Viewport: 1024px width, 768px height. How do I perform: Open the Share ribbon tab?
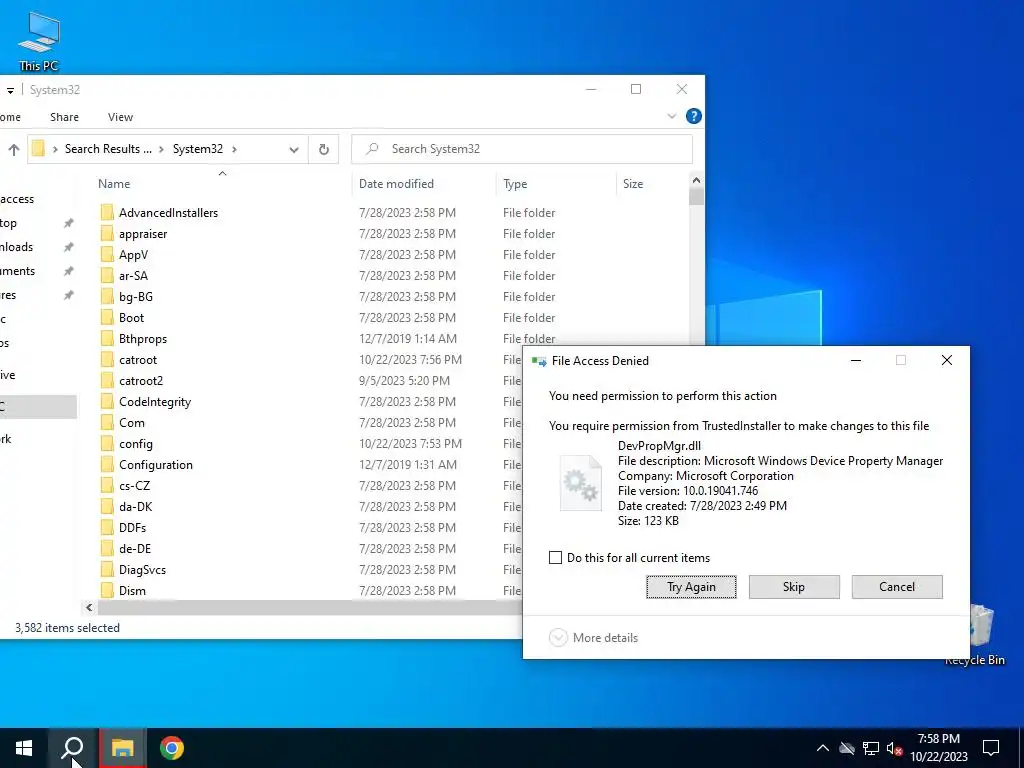[x=64, y=117]
